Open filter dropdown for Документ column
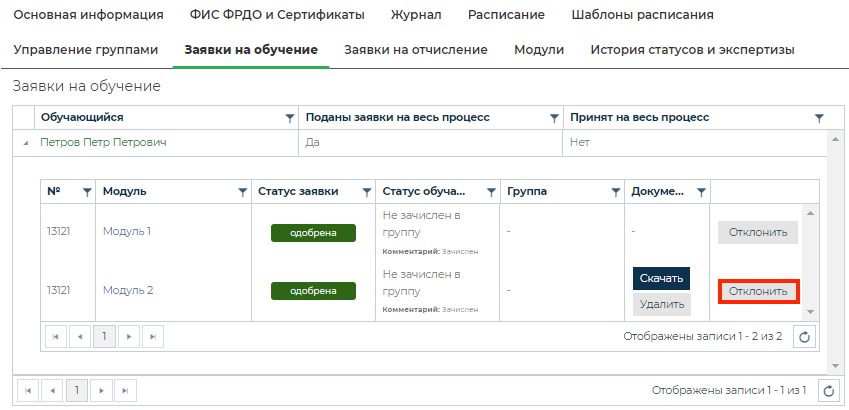This screenshot has width=849, height=410. 701,192
